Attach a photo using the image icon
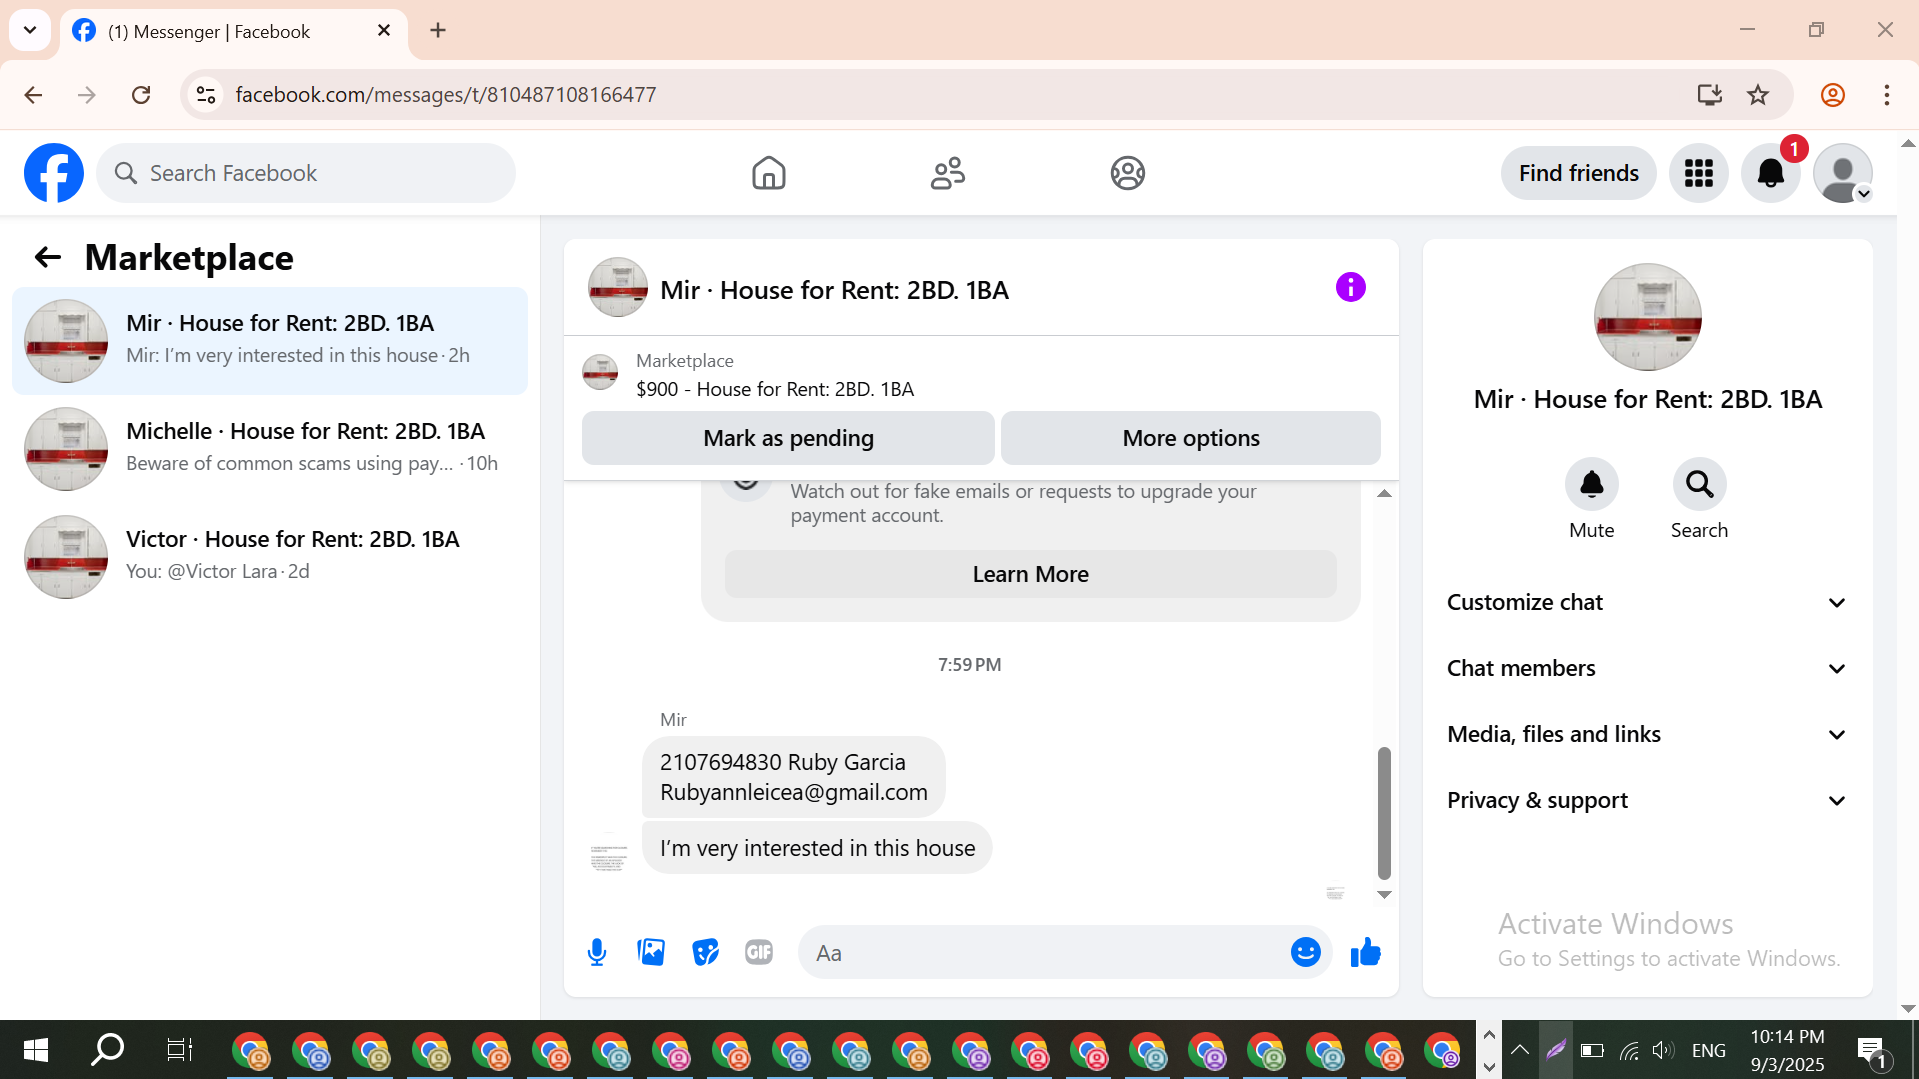Image resolution: width=1919 pixels, height=1079 pixels. 651,952
